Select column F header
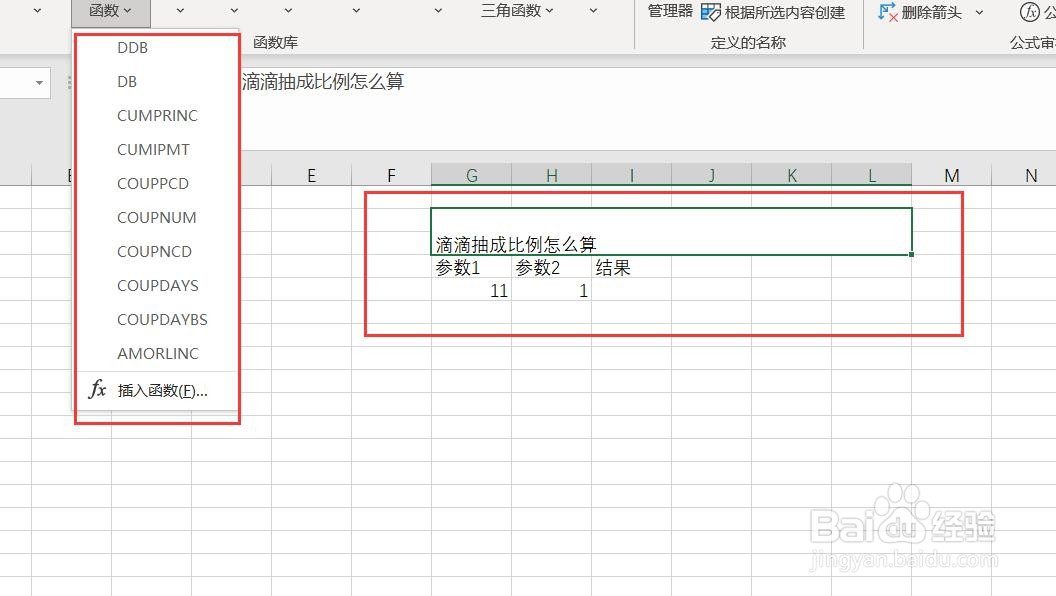Image resolution: width=1056 pixels, height=596 pixels. 391,175
